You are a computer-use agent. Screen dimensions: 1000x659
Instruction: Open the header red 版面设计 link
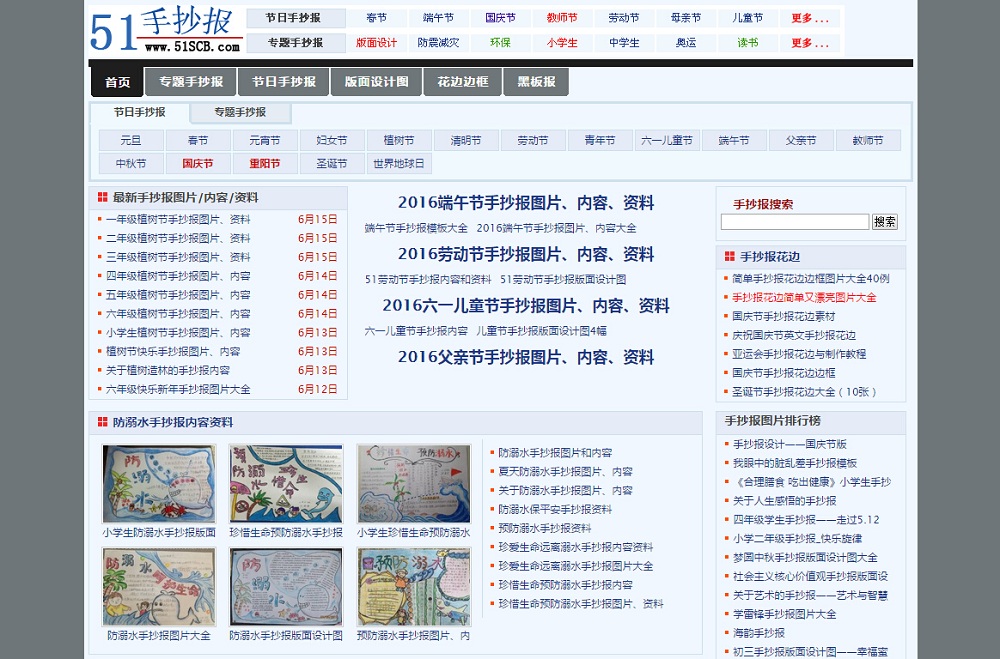coord(376,43)
